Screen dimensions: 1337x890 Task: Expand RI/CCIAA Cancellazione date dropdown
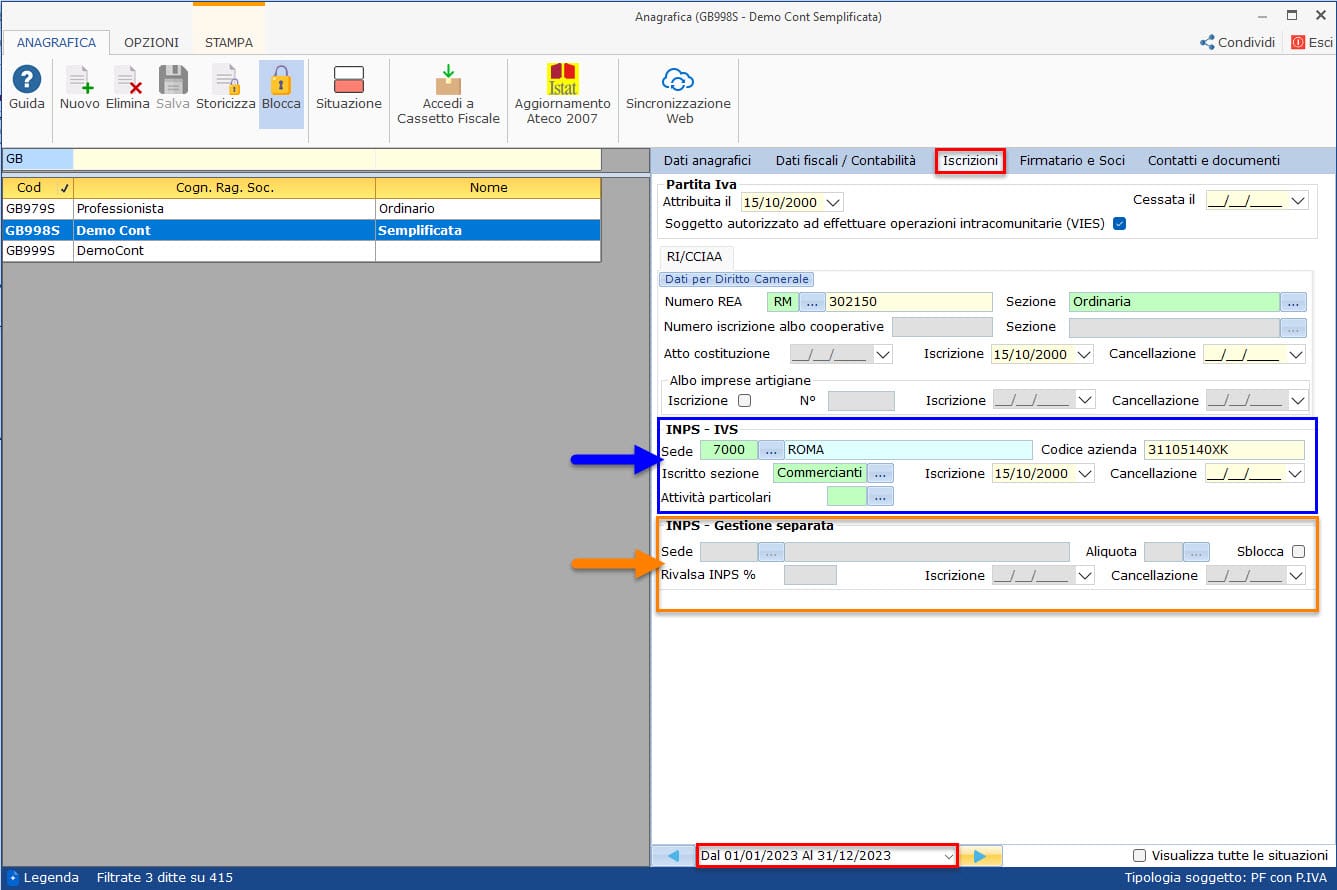(1296, 354)
